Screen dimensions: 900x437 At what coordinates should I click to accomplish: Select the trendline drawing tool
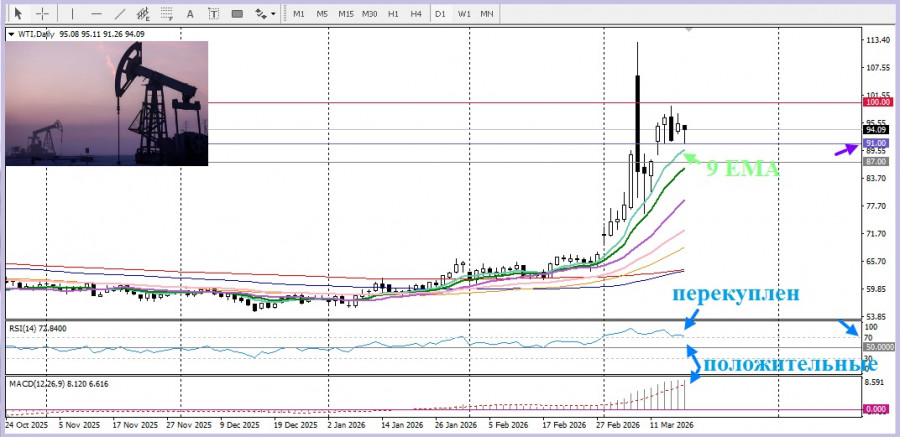(x=120, y=14)
